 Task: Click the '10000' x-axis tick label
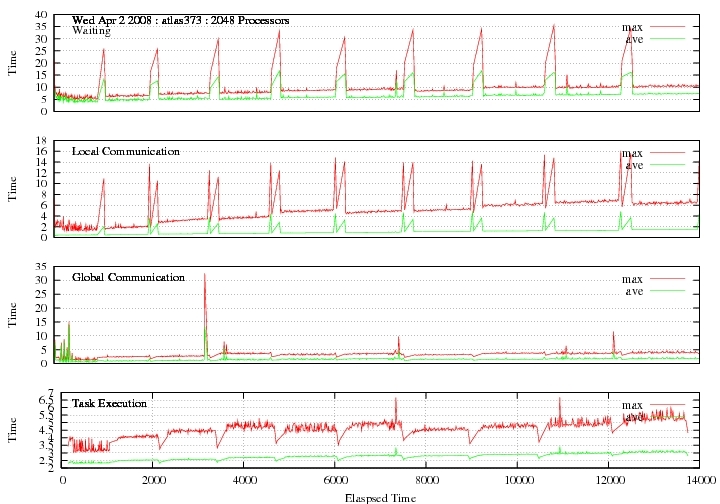coord(518,480)
